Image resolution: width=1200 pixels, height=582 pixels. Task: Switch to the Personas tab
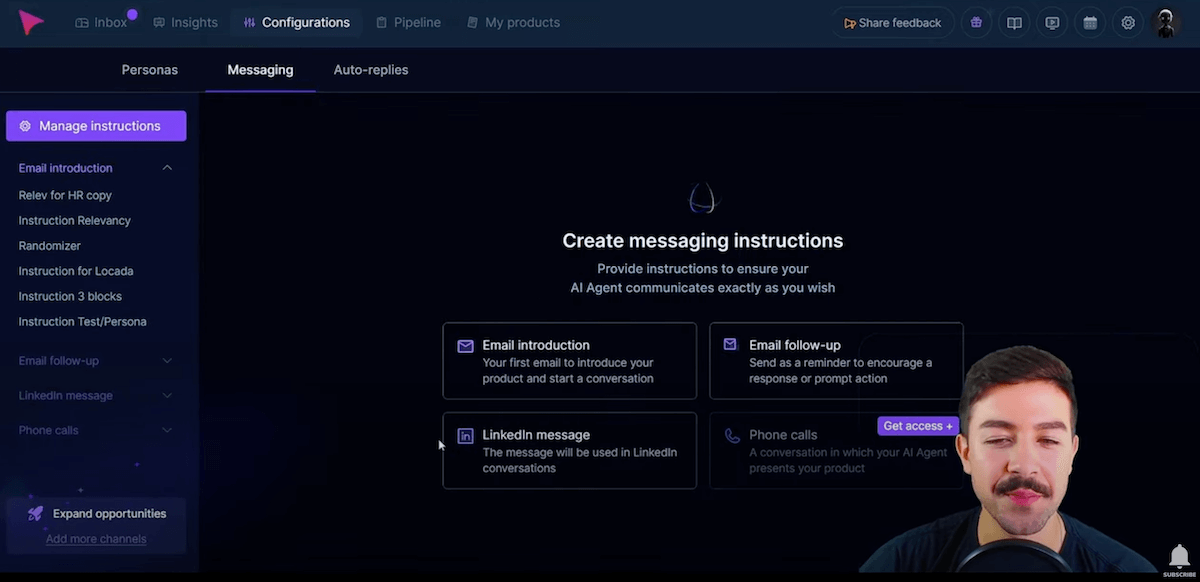[x=150, y=70]
